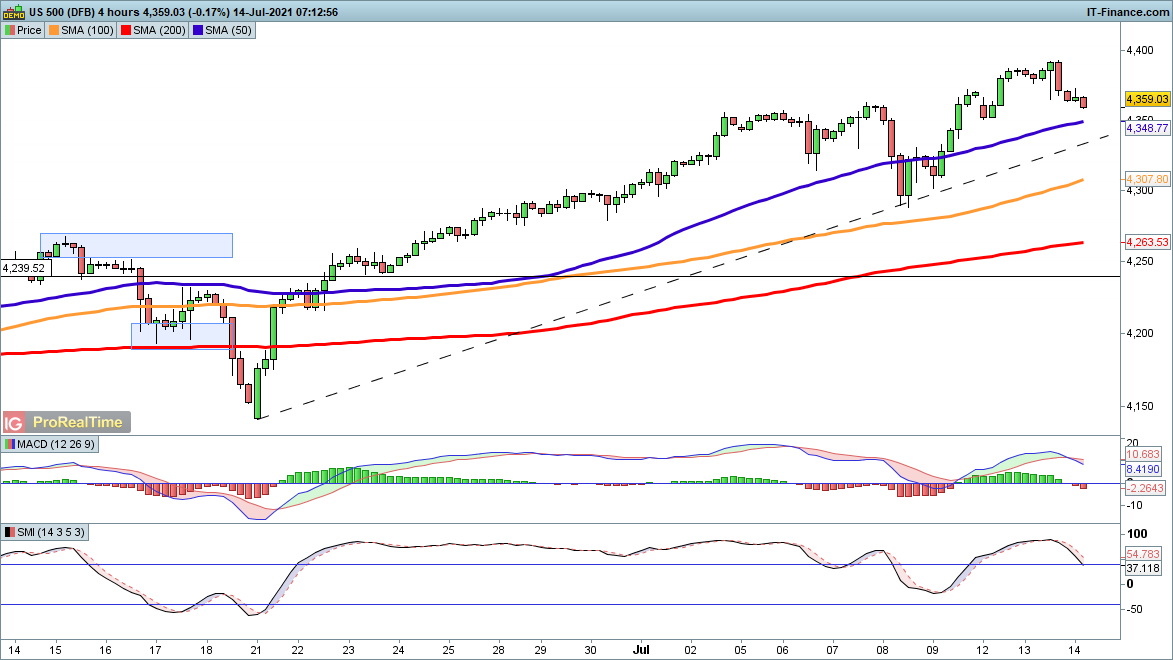Image resolution: width=1173 pixels, height=660 pixels.
Task: Click the 21 date label on time axis
Action: coord(257,650)
